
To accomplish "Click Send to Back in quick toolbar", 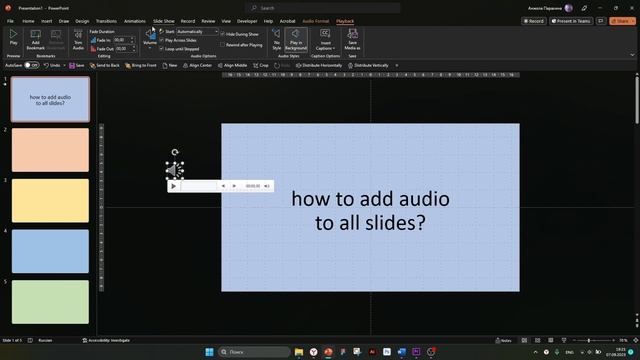I will pyautogui.click(x=104, y=65).
